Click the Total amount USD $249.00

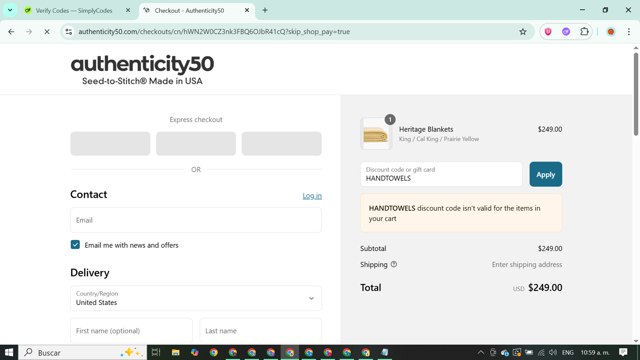click(538, 287)
